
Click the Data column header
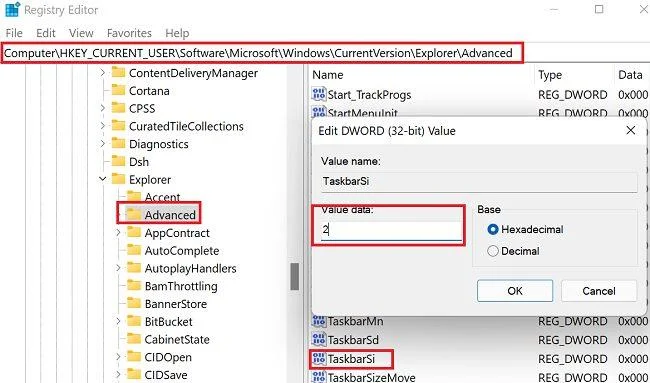coord(631,75)
